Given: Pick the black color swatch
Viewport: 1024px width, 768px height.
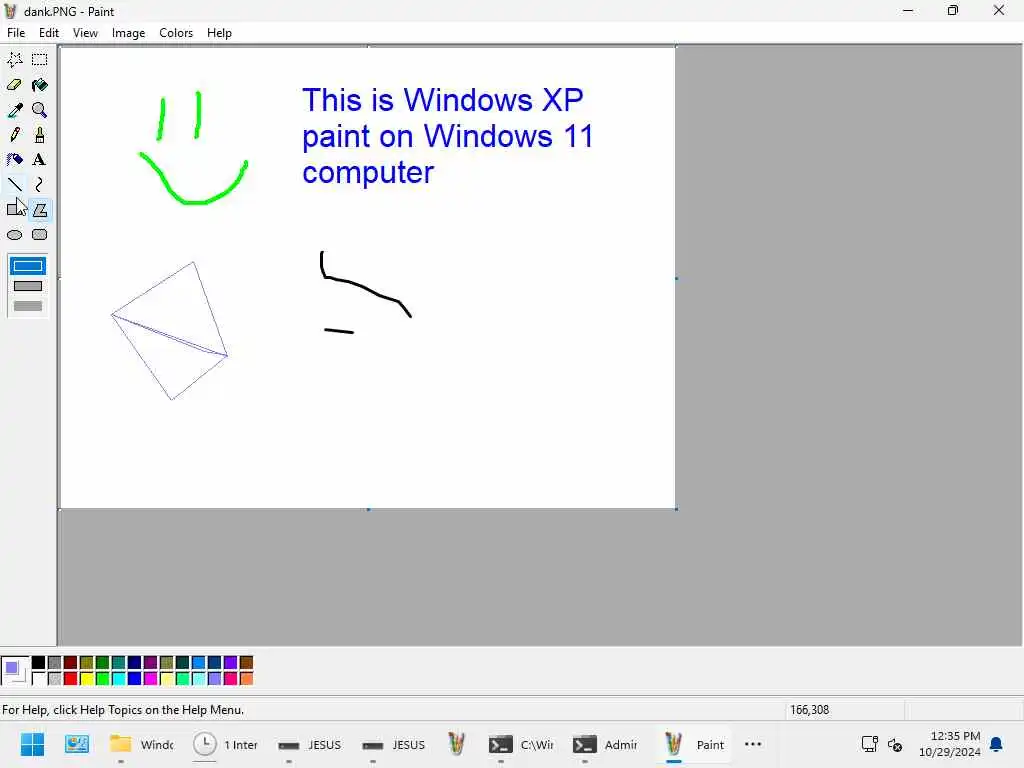Looking at the screenshot, I should tap(39, 663).
